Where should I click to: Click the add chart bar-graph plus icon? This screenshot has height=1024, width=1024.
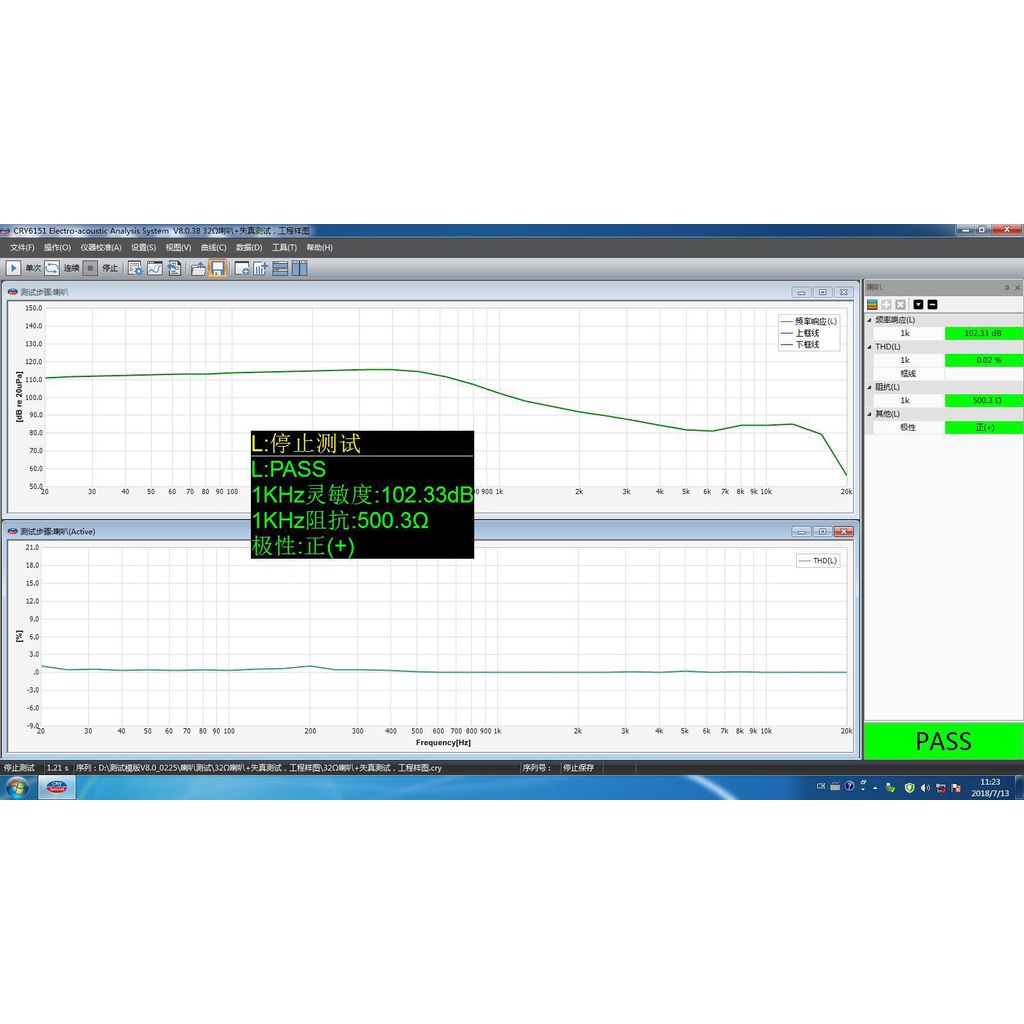point(261,268)
